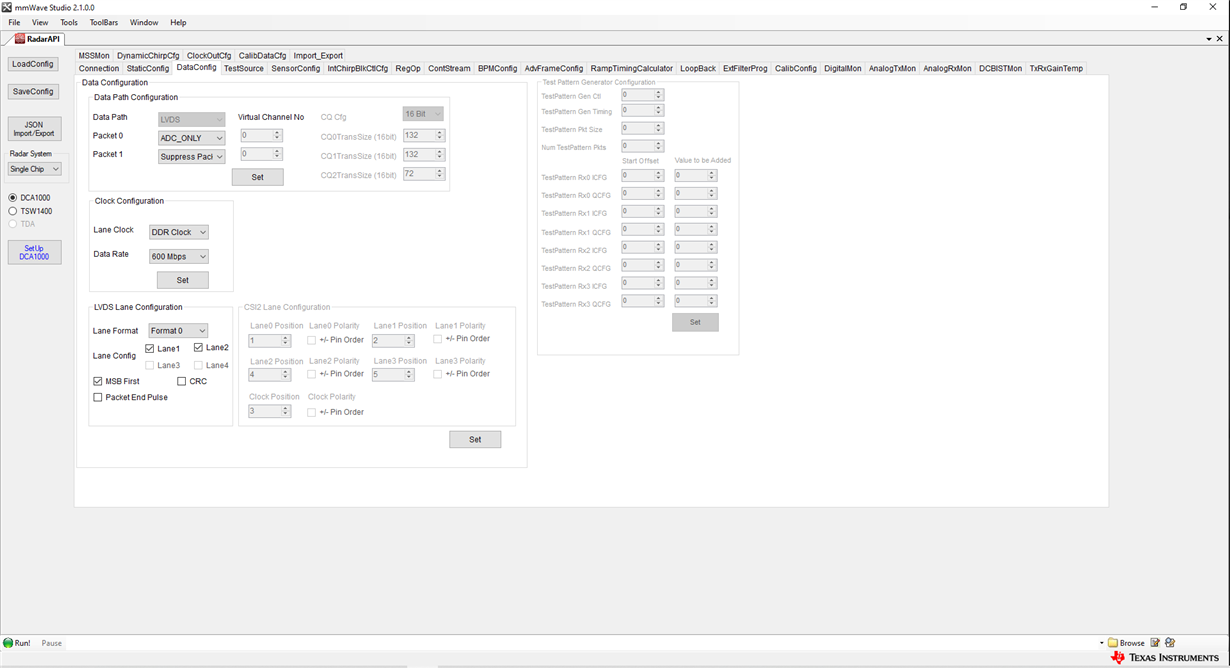
Task: Click the script inspect icon beside edit icon
Action: 1170,643
